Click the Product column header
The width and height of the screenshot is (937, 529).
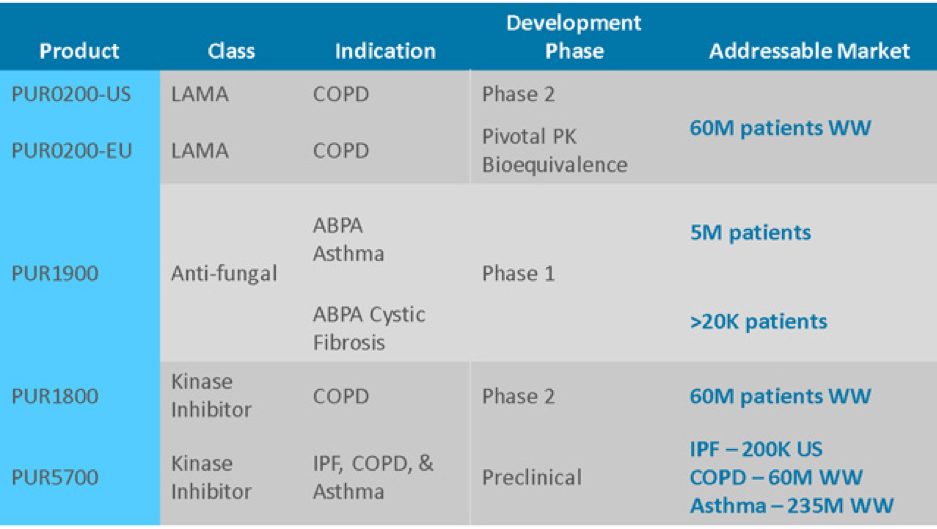[79, 51]
